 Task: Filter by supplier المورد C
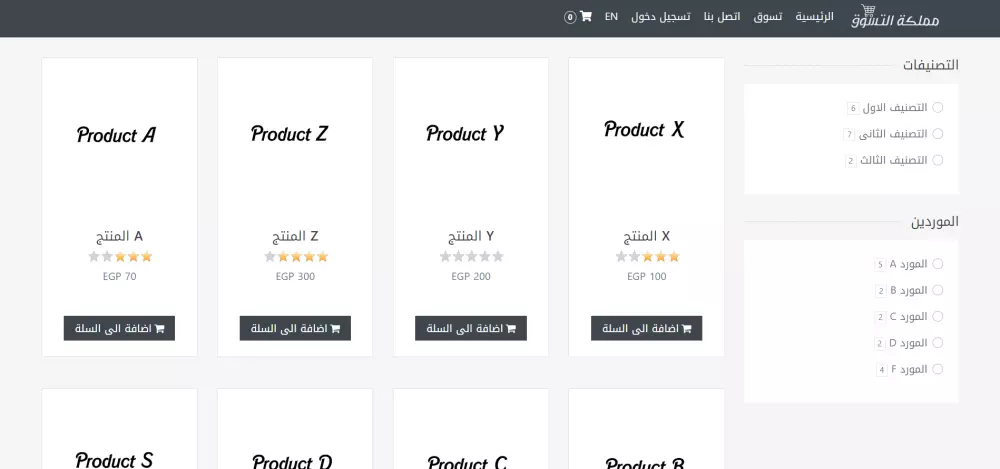click(x=938, y=316)
